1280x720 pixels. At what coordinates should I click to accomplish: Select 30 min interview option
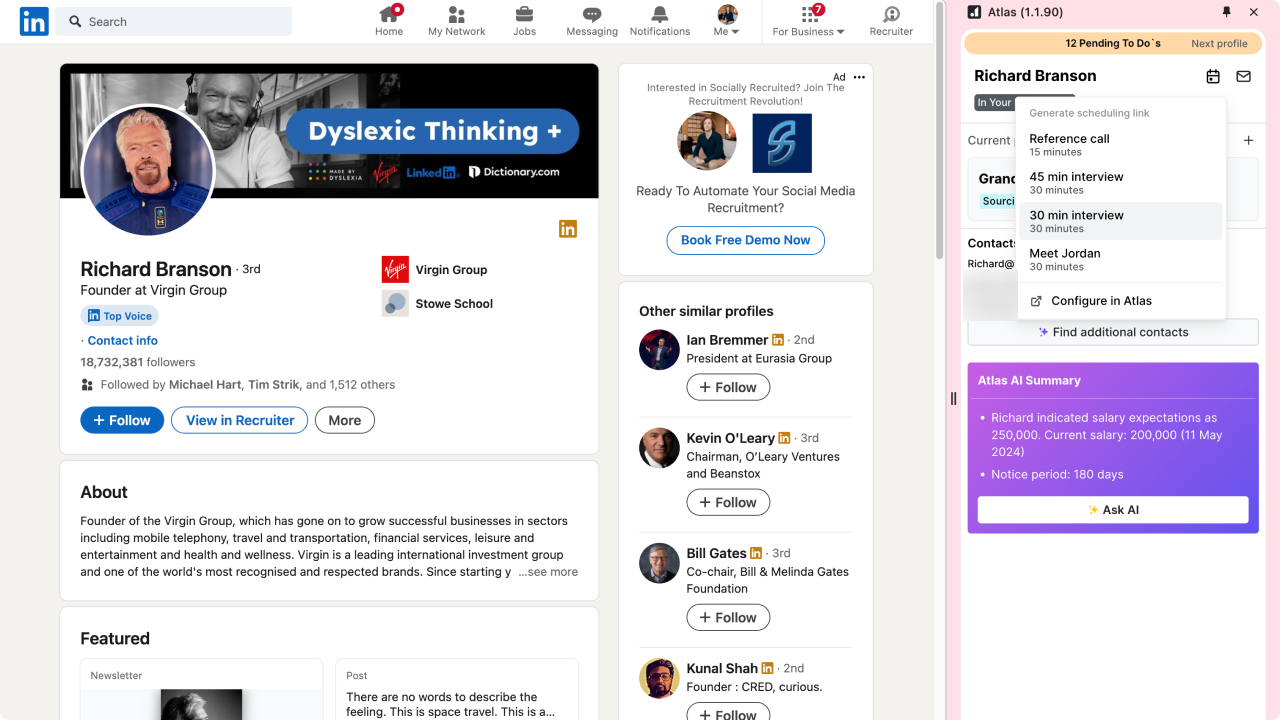click(x=1121, y=221)
